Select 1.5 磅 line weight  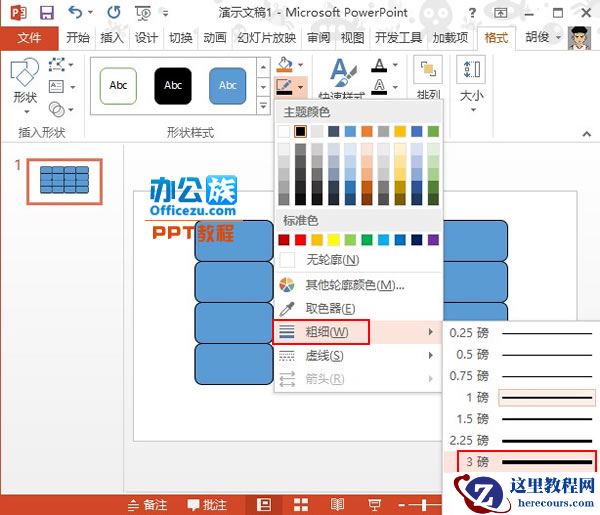(x=521, y=419)
